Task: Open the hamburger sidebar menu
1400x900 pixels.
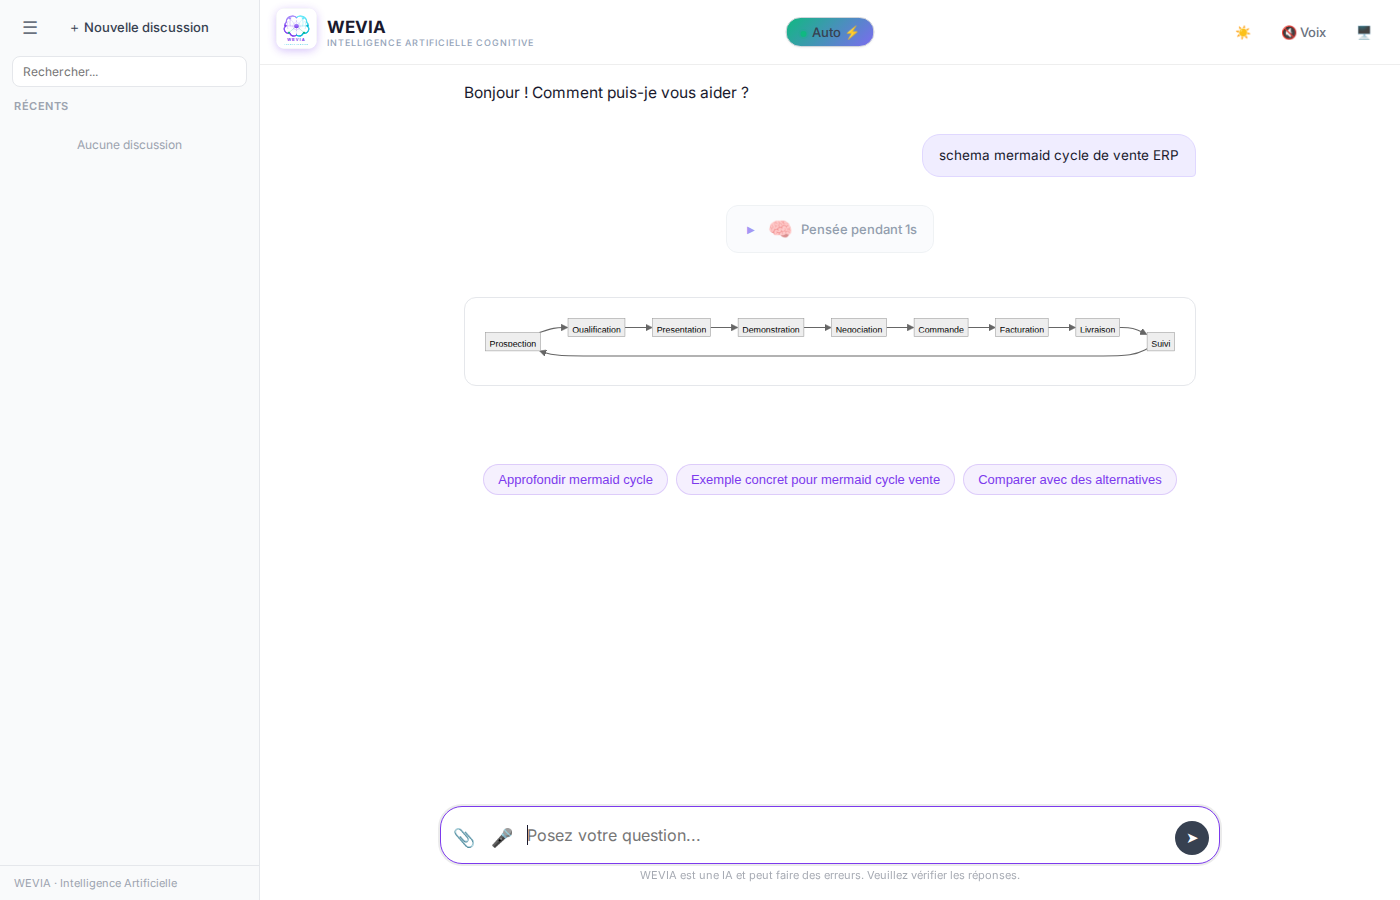Action: pos(30,28)
